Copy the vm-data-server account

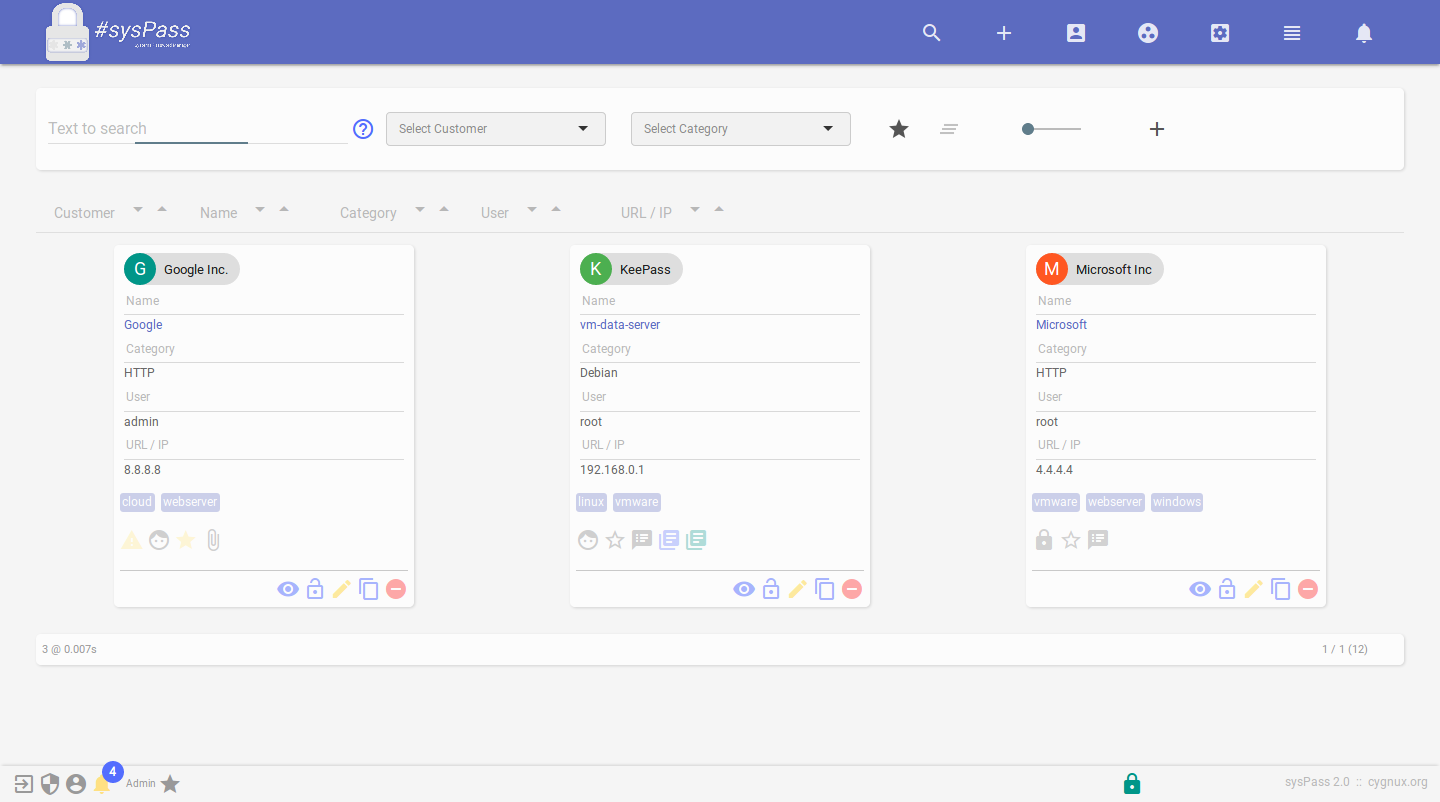825,589
